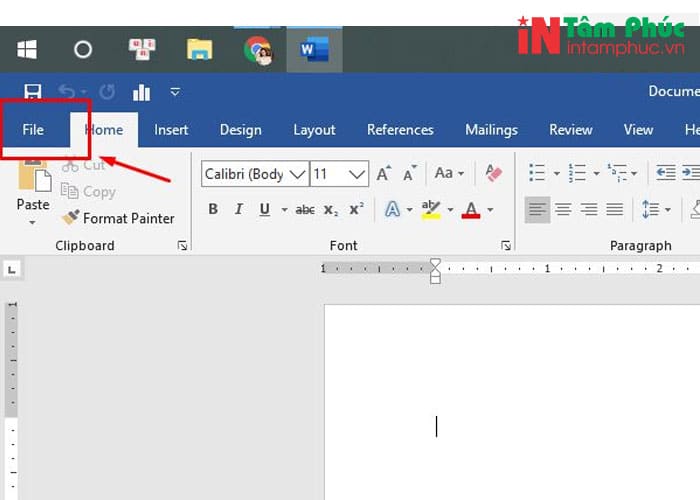The image size is (700, 500).
Task: Toggle Subscript formatting
Action: (x=331, y=209)
